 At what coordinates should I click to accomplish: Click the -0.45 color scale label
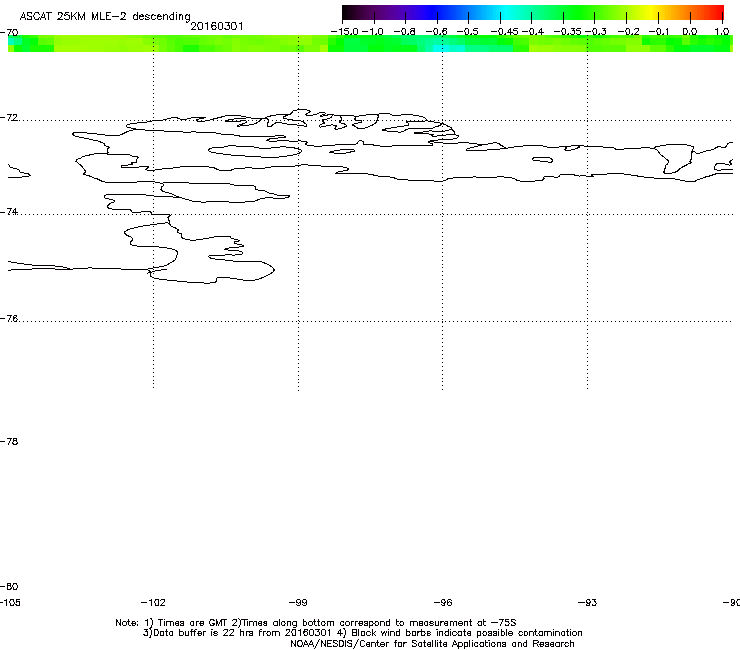tap(505, 32)
